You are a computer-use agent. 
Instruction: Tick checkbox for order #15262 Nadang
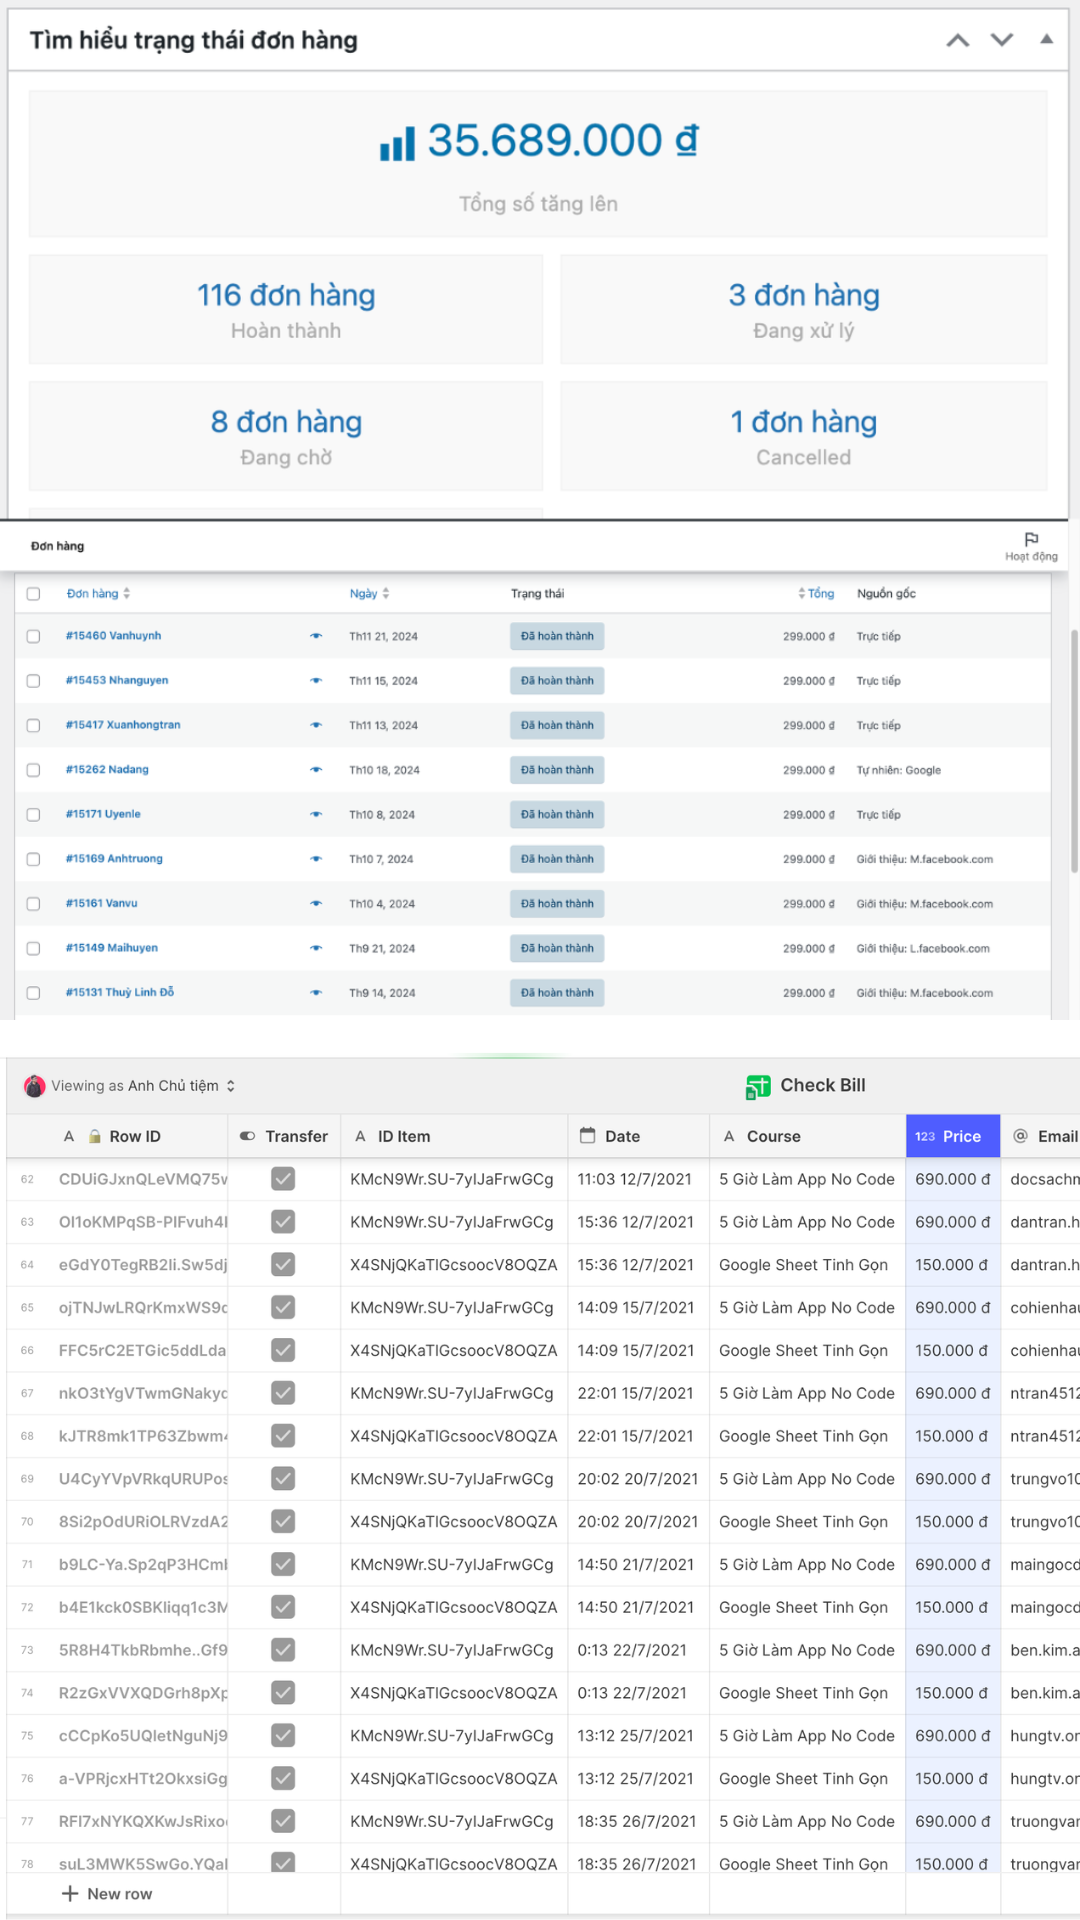pyautogui.click(x=33, y=770)
